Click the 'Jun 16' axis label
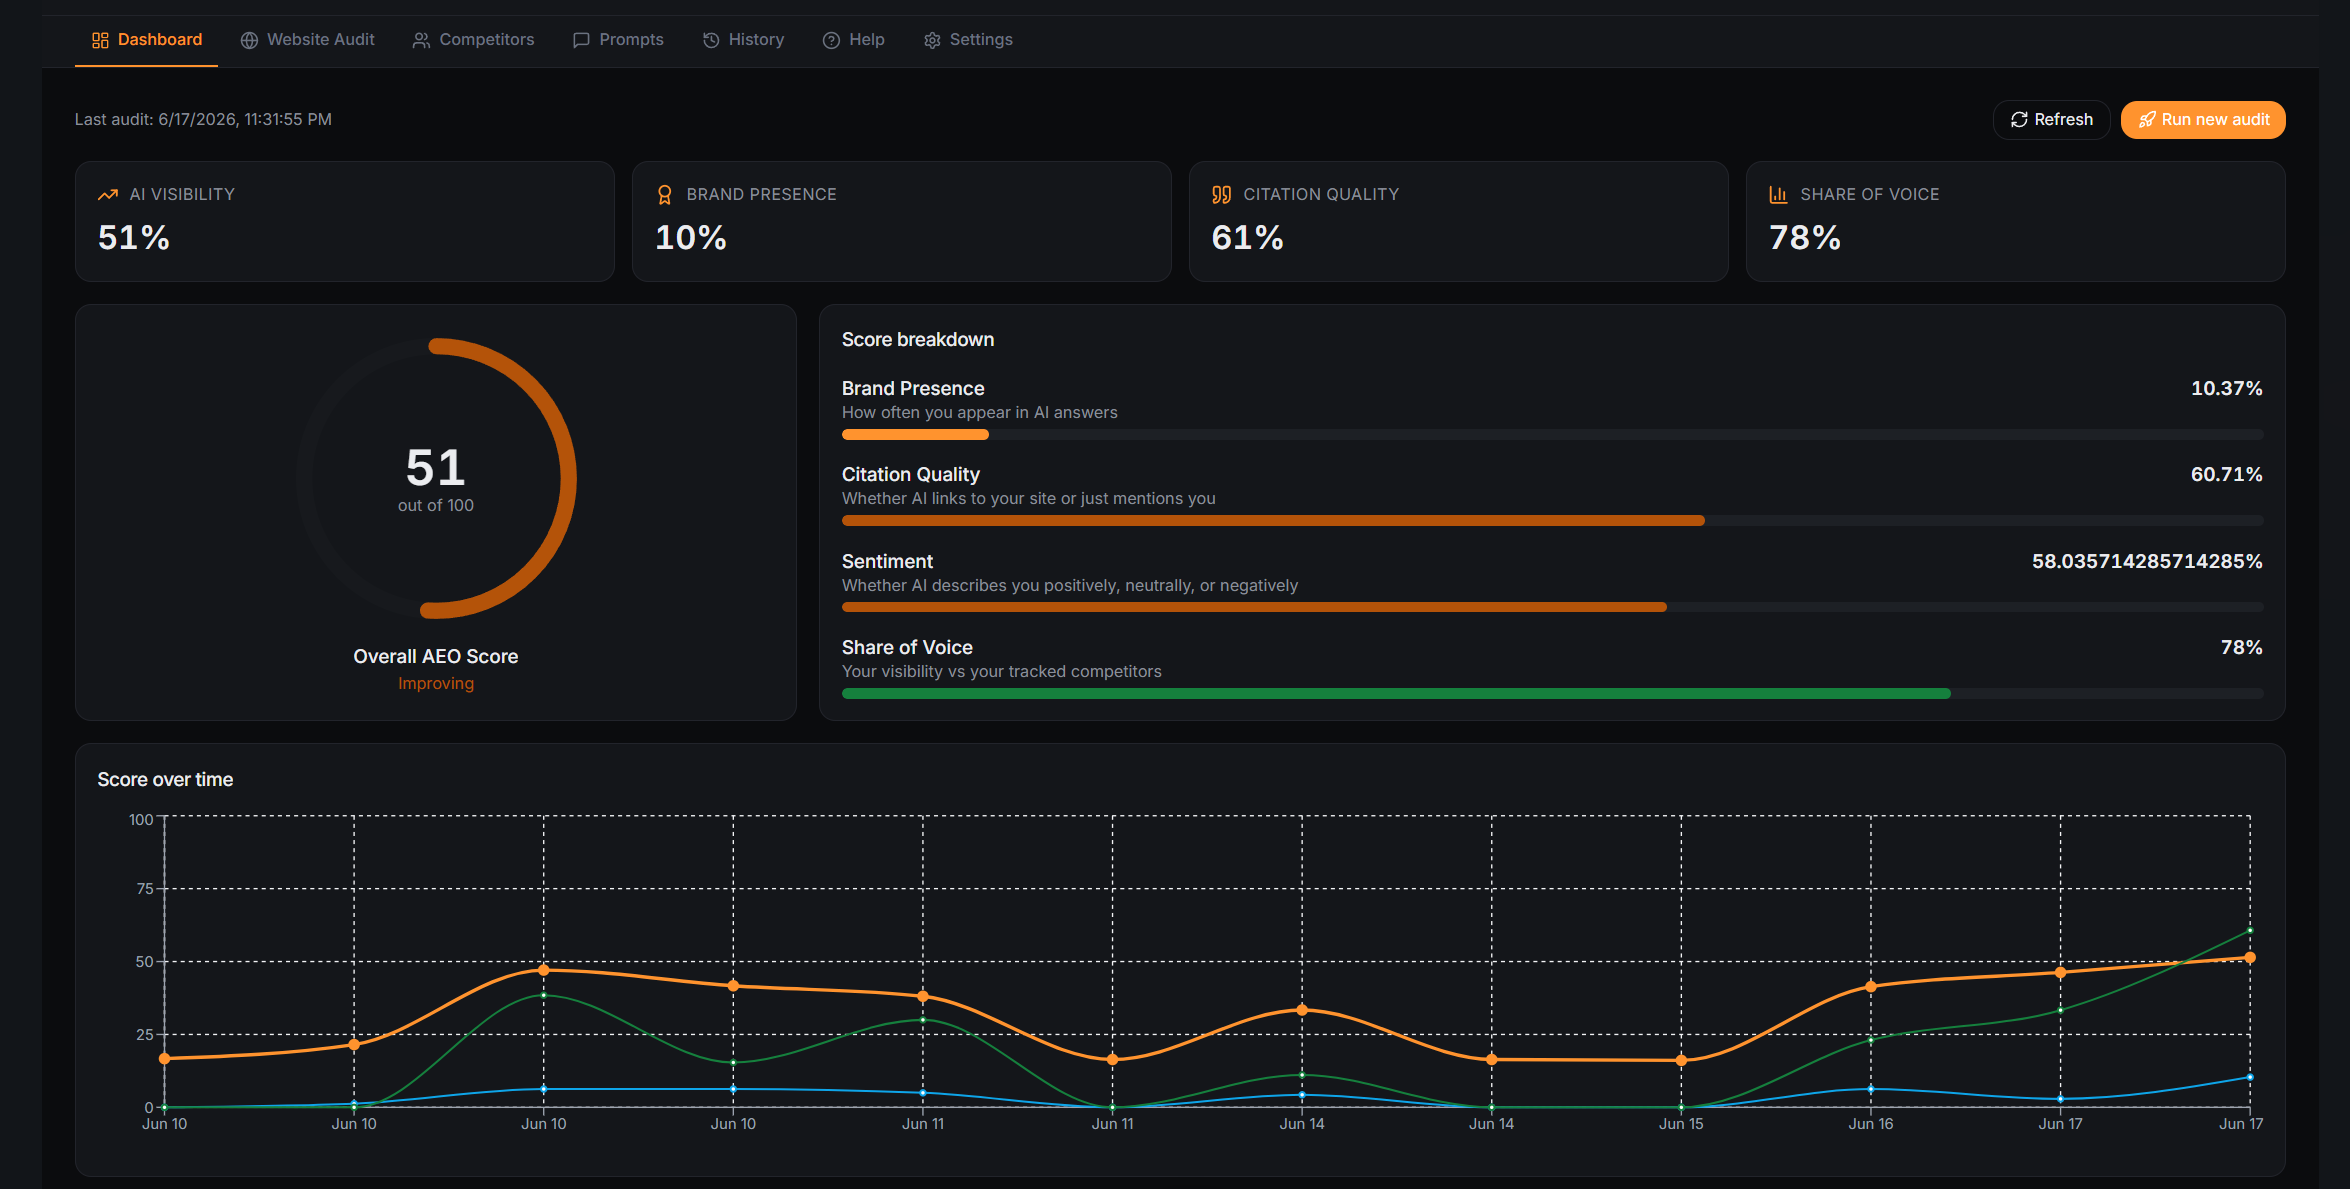 (x=1871, y=1124)
